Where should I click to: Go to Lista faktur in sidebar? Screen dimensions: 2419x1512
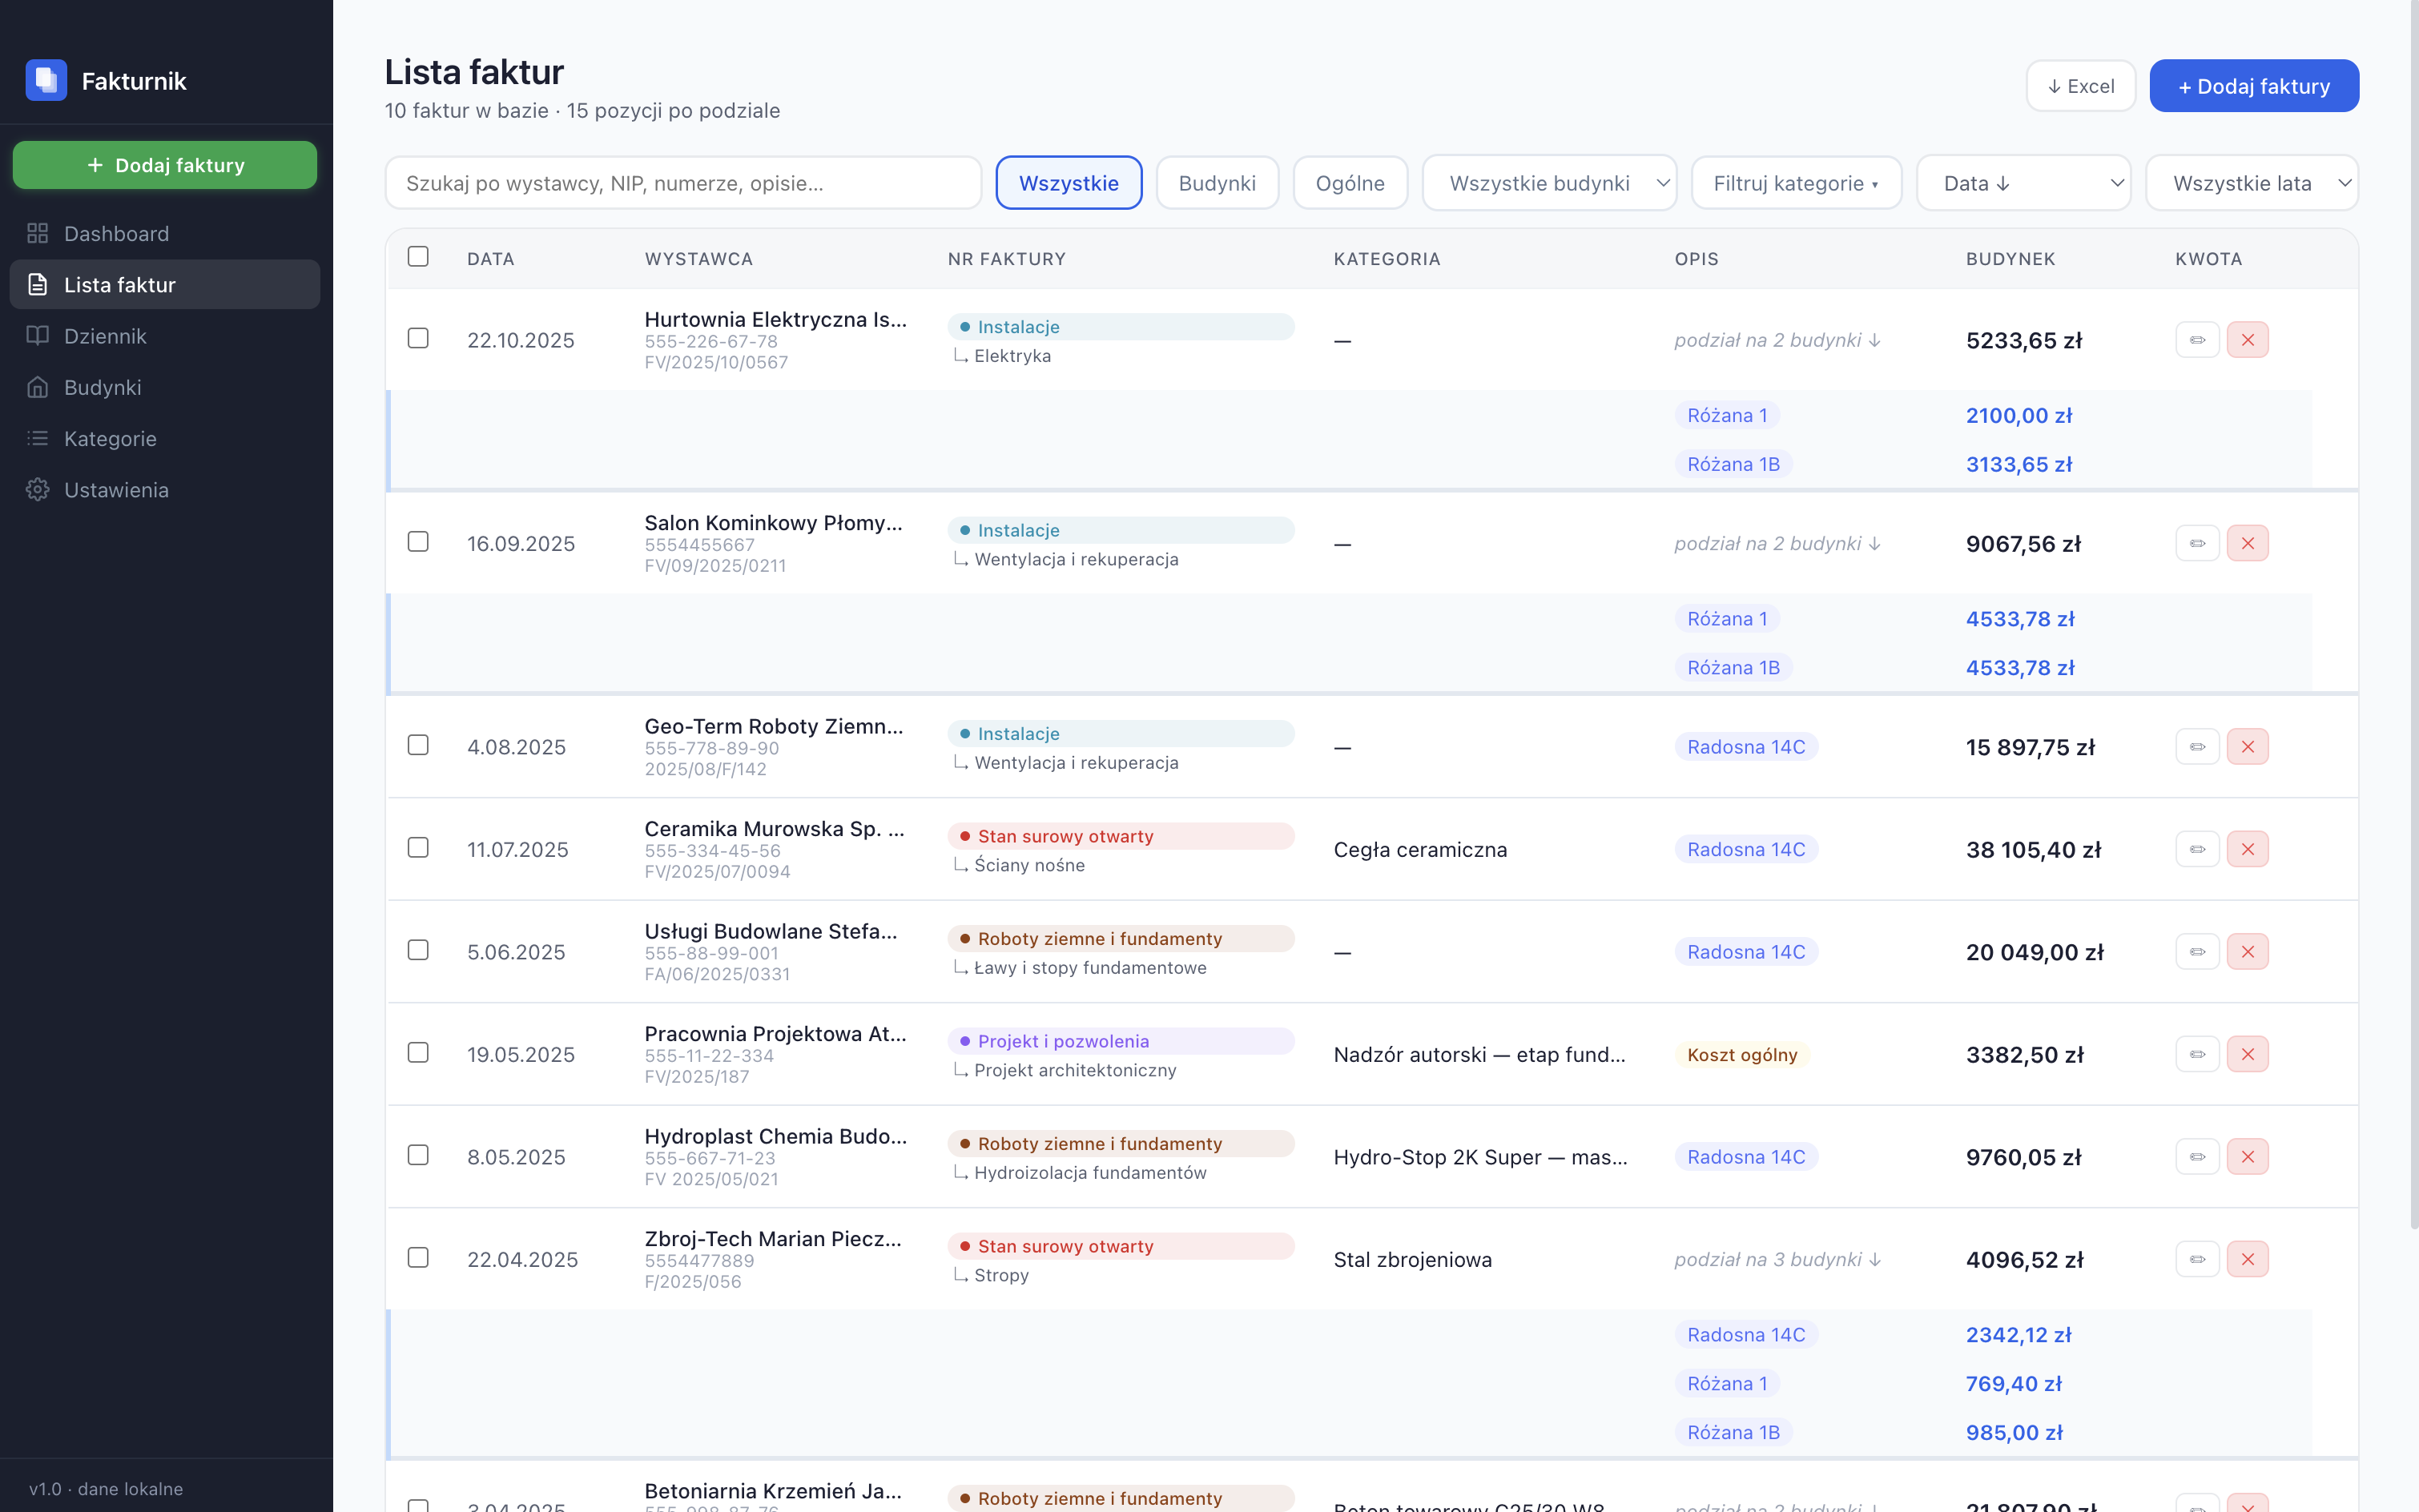165,285
